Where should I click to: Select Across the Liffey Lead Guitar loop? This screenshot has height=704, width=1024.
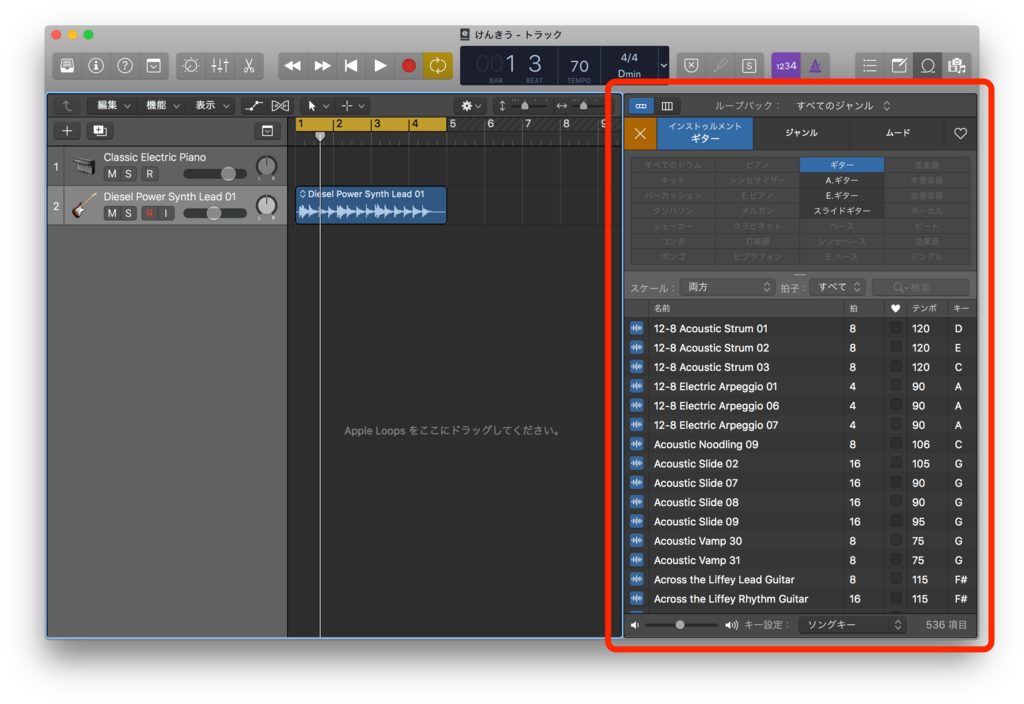coord(800,579)
